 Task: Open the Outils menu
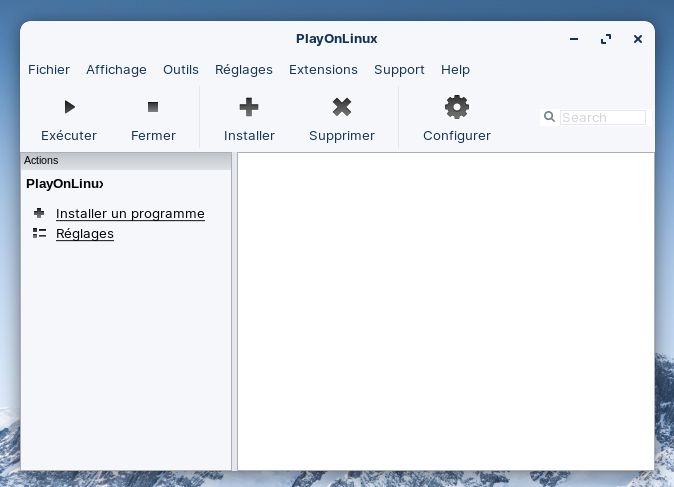click(181, 70)
